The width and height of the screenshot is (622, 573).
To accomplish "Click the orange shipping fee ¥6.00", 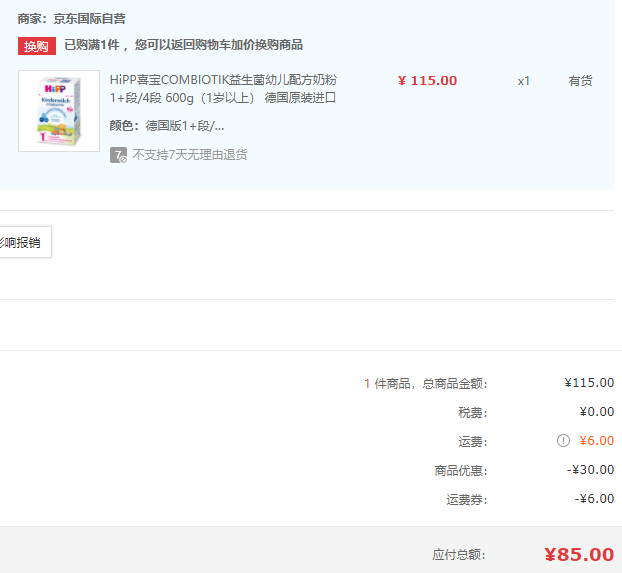I will (597, 440).
